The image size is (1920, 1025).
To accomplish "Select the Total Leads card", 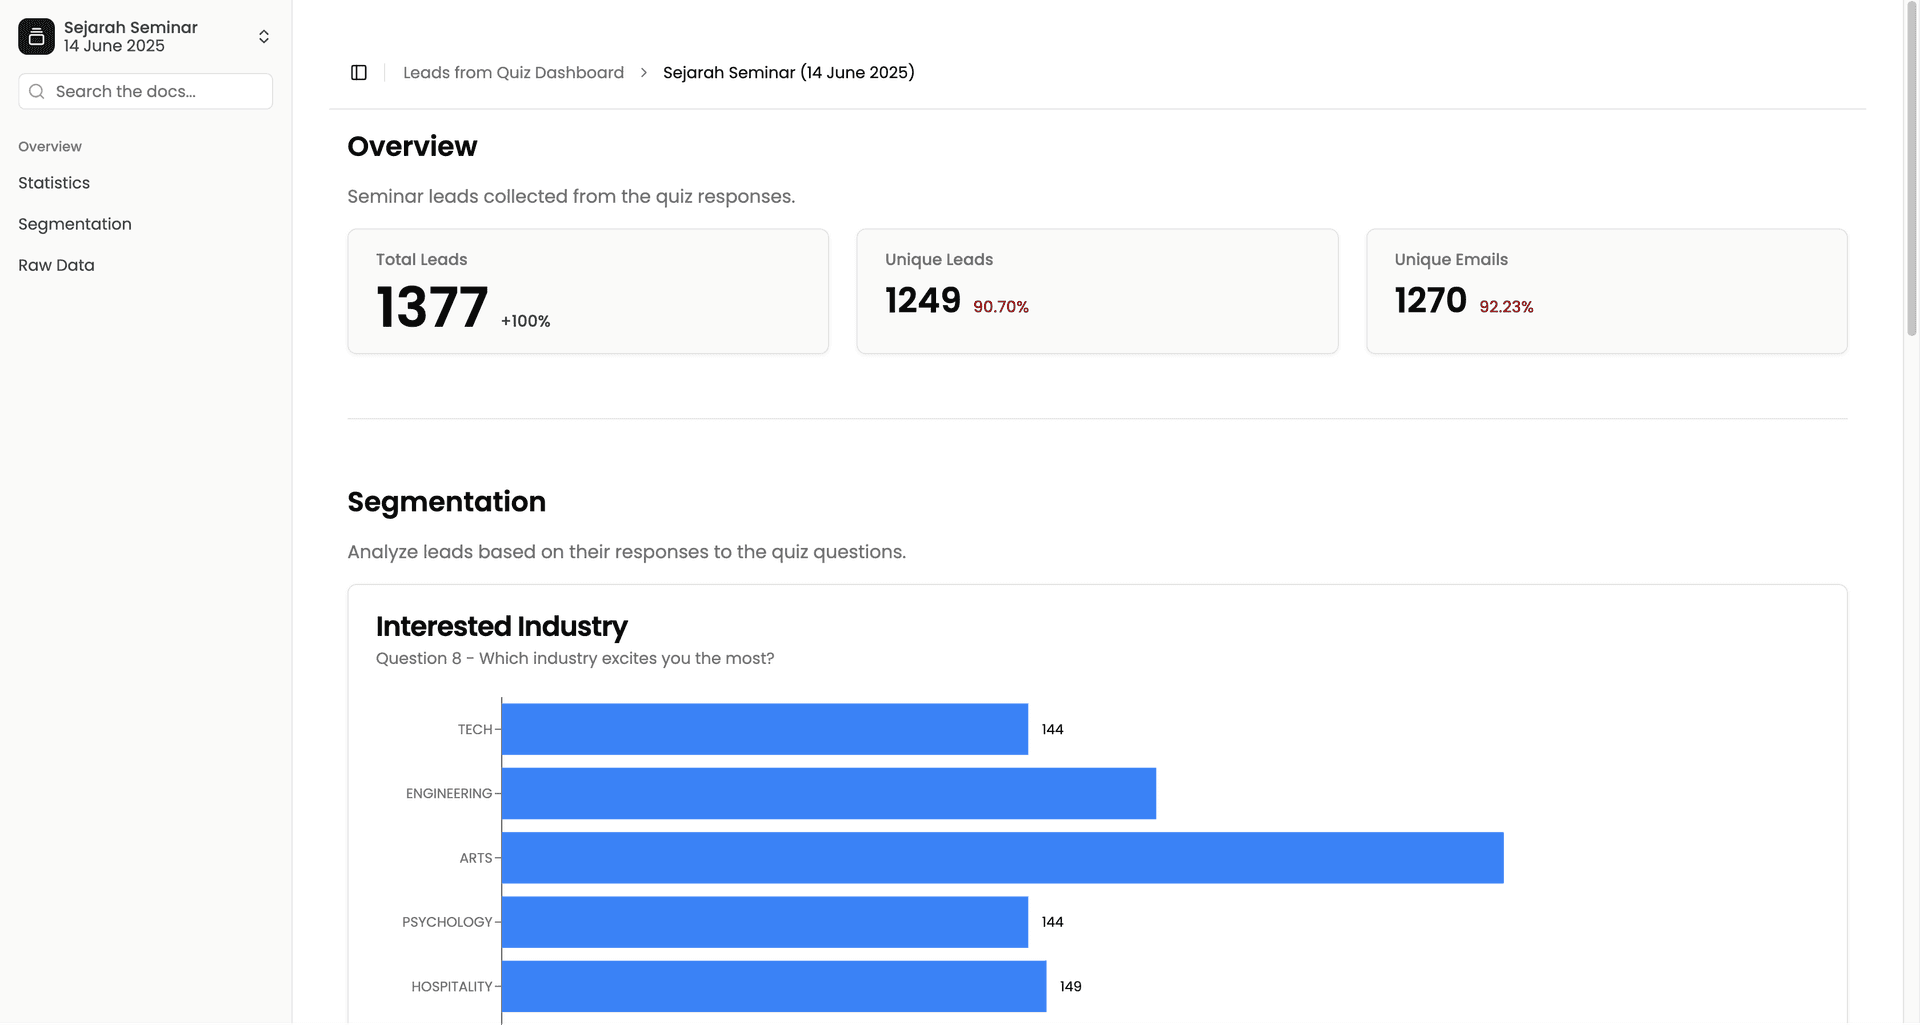I will [587, 290].
